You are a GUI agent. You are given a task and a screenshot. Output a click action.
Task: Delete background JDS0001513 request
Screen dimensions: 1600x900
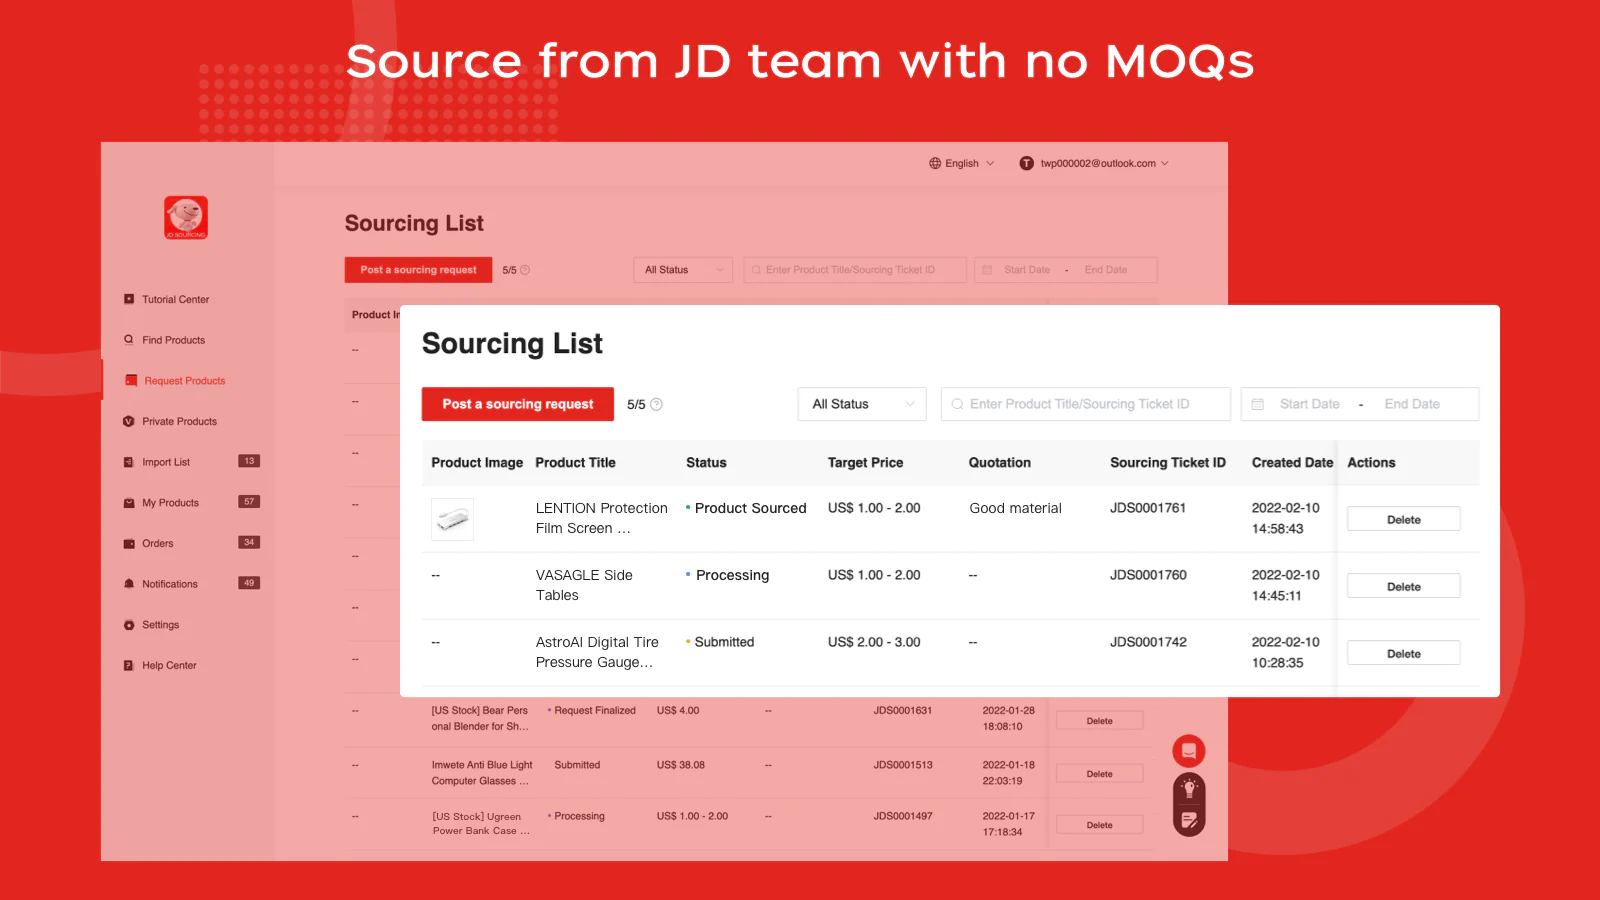point(1099,774)
